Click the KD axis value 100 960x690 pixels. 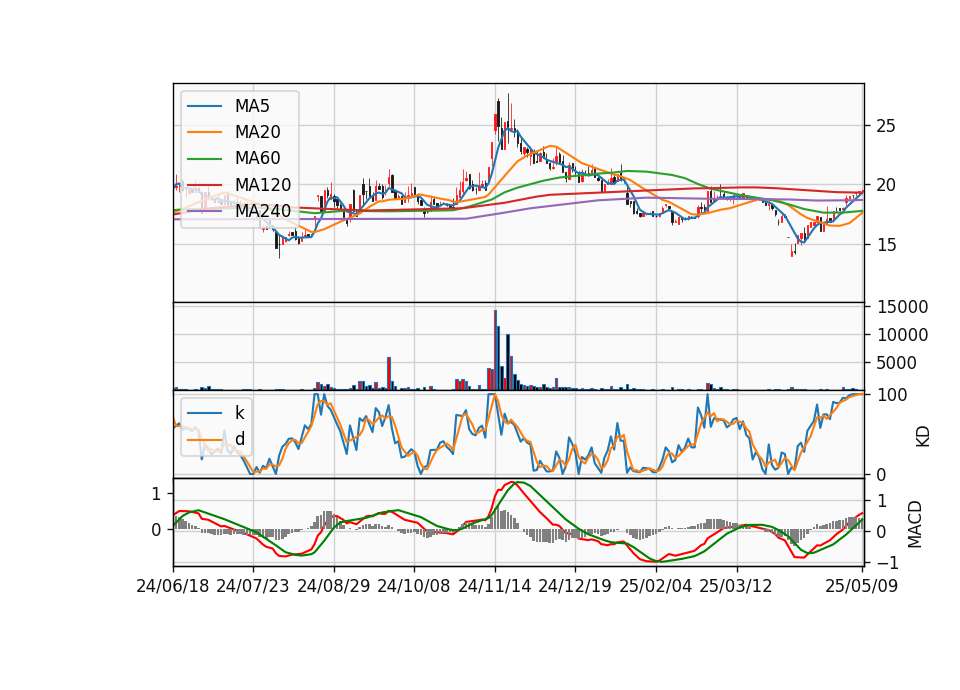[892, 395]
